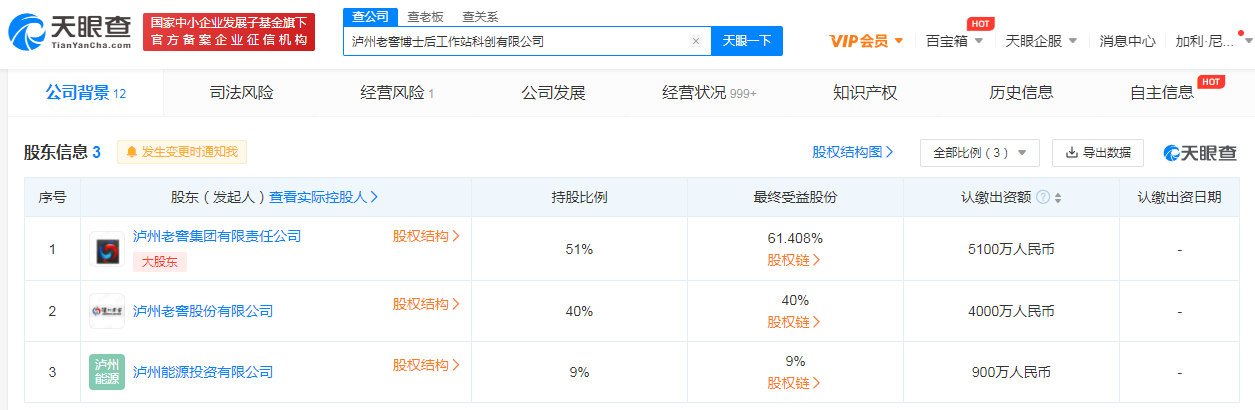1255x410 pixels.
Task: Click the 持股比例 column header
Action: (579, 197)
